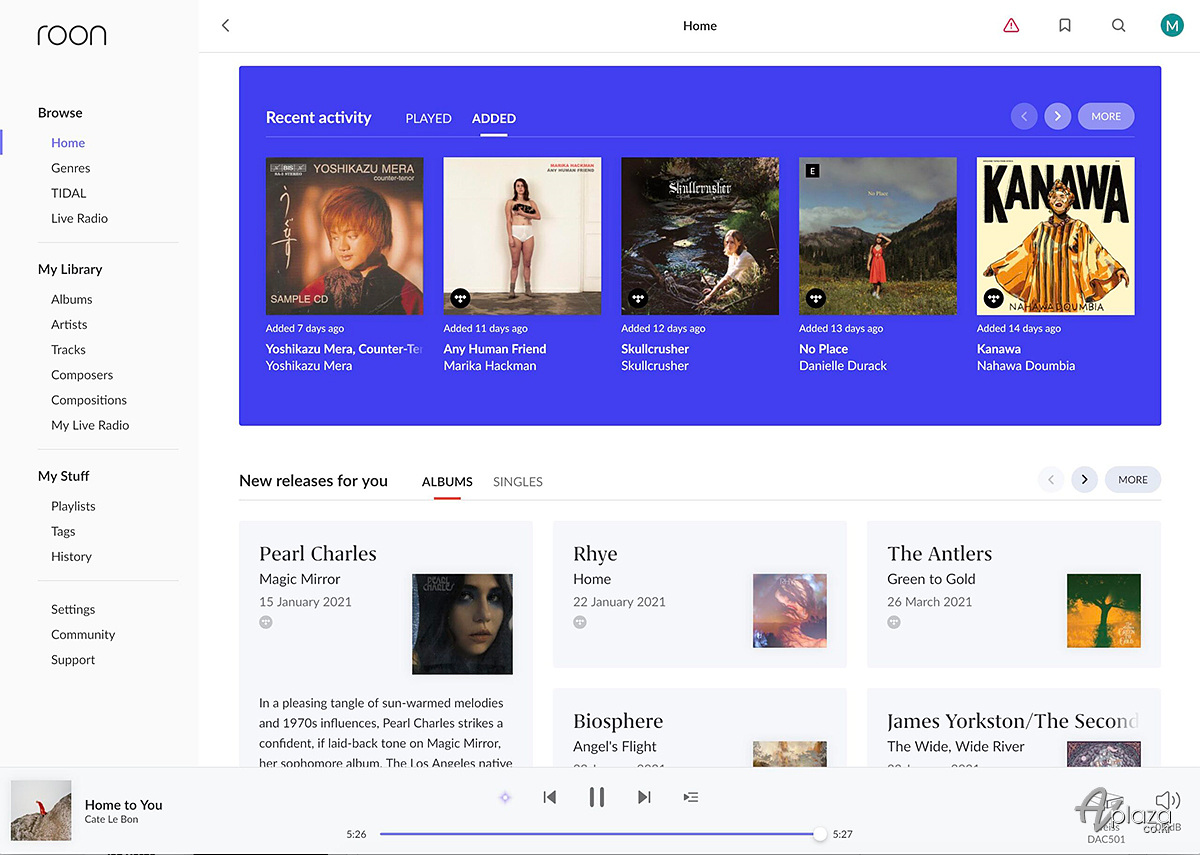Image resolution: width=1200 pixels, height=855 pixels.
Task: Open Composers in My Library
Action: (x=82, y=375)
